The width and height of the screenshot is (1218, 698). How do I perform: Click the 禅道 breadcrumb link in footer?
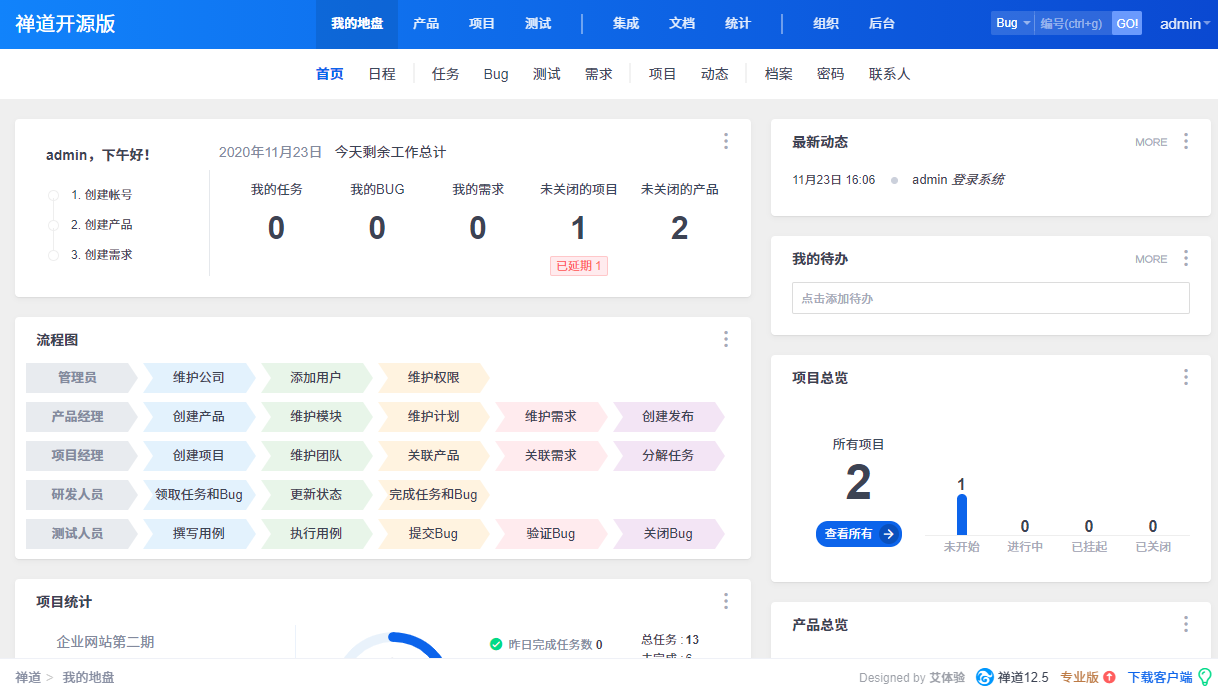point(28,677)
